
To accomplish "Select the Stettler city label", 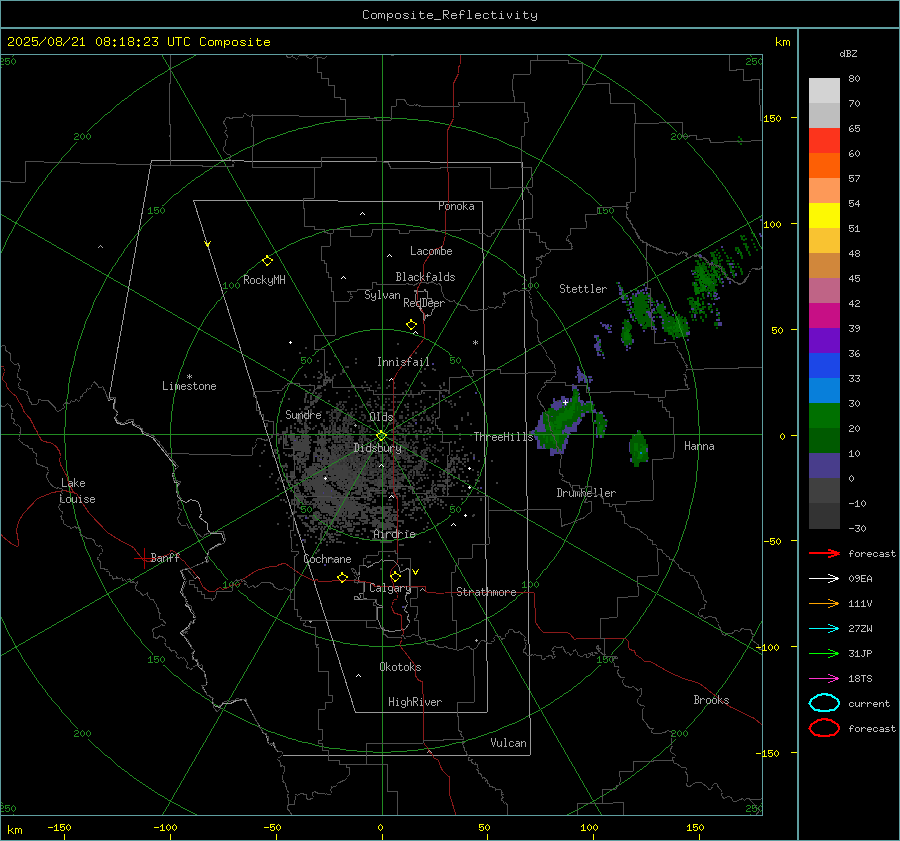I will click(583, 289).
